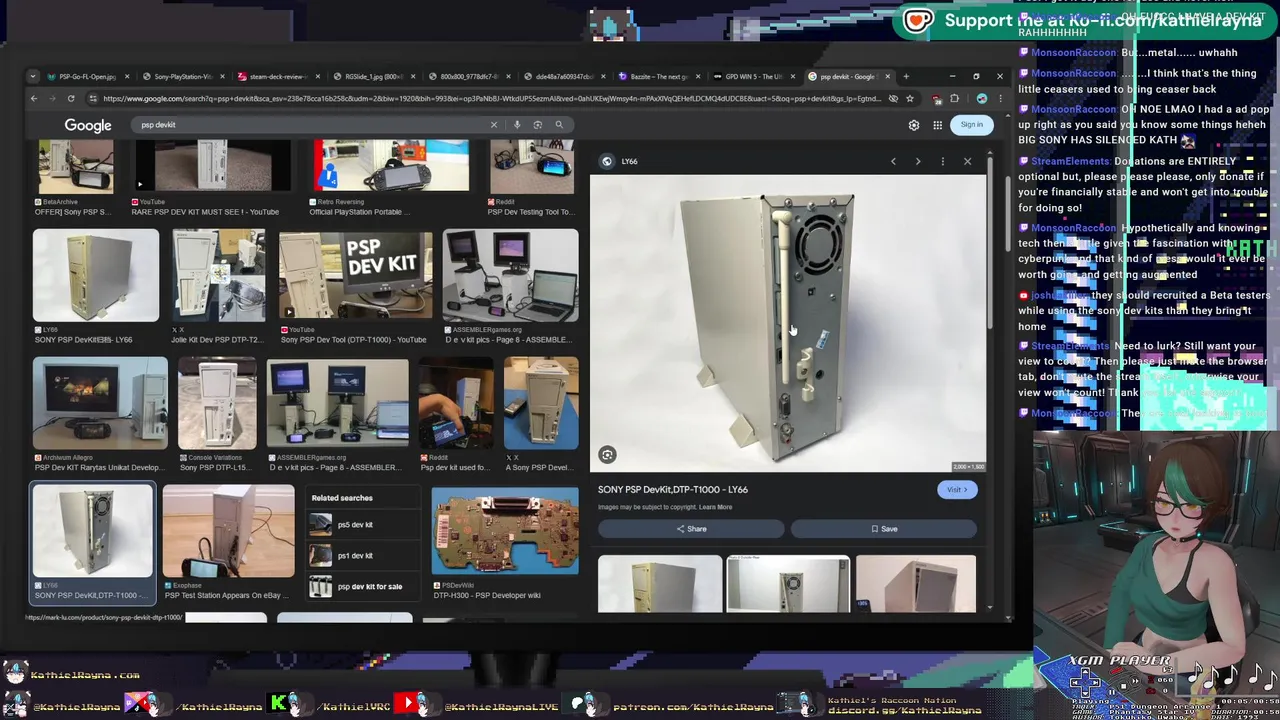
Task: Open the Jolie Kit Dev PSP DTP-T2 result
Action: pos(218,276)
